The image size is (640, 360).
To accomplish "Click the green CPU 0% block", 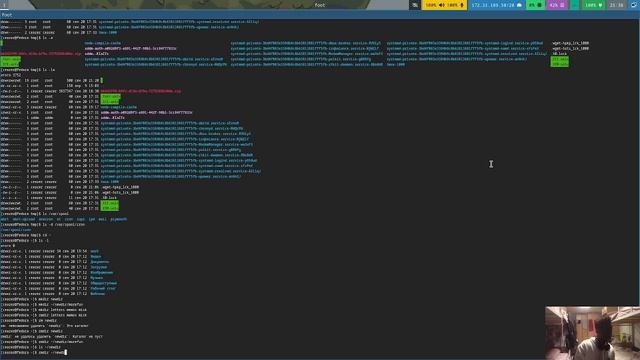I will point(535,5).
